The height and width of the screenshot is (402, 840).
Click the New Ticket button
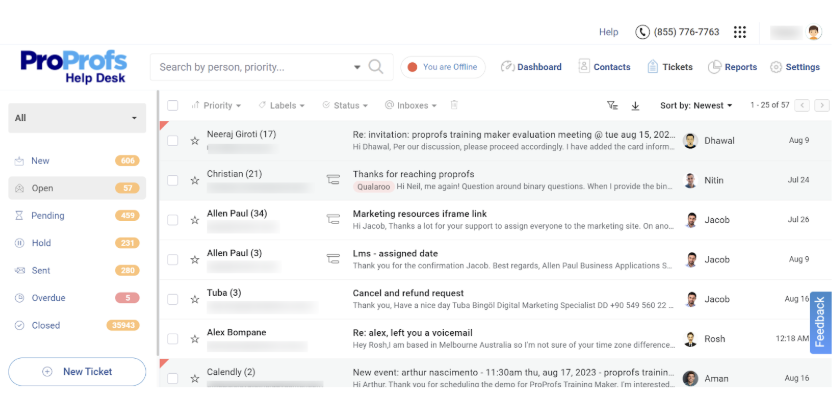[77, 371]
